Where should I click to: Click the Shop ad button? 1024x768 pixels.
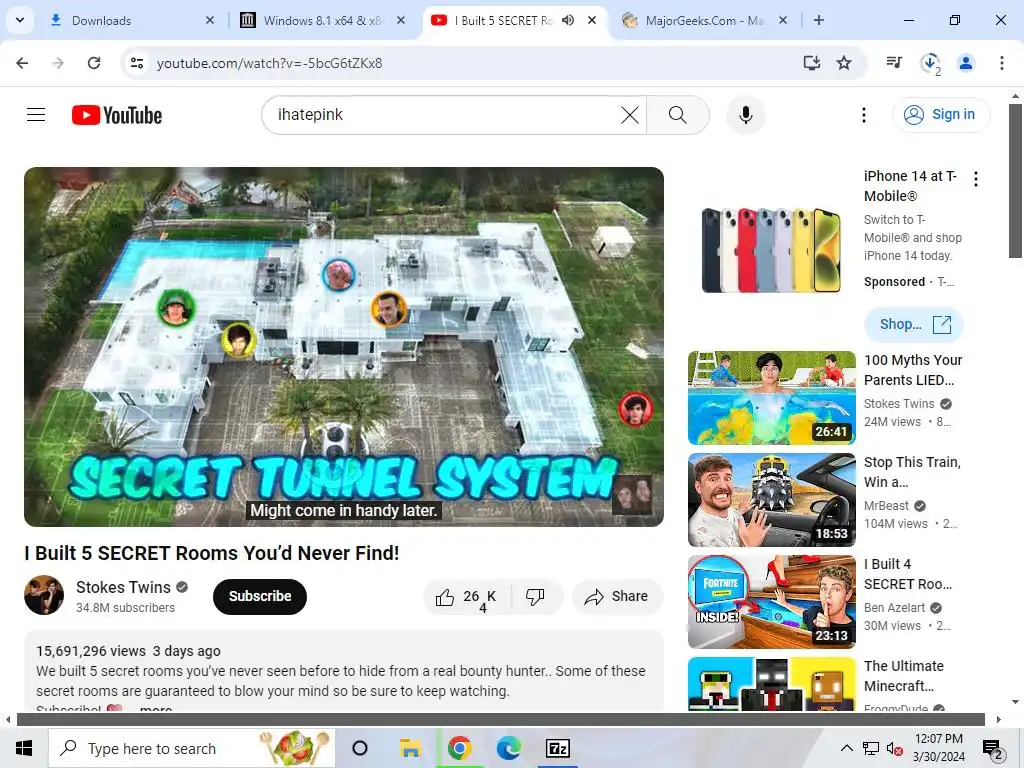914,324
